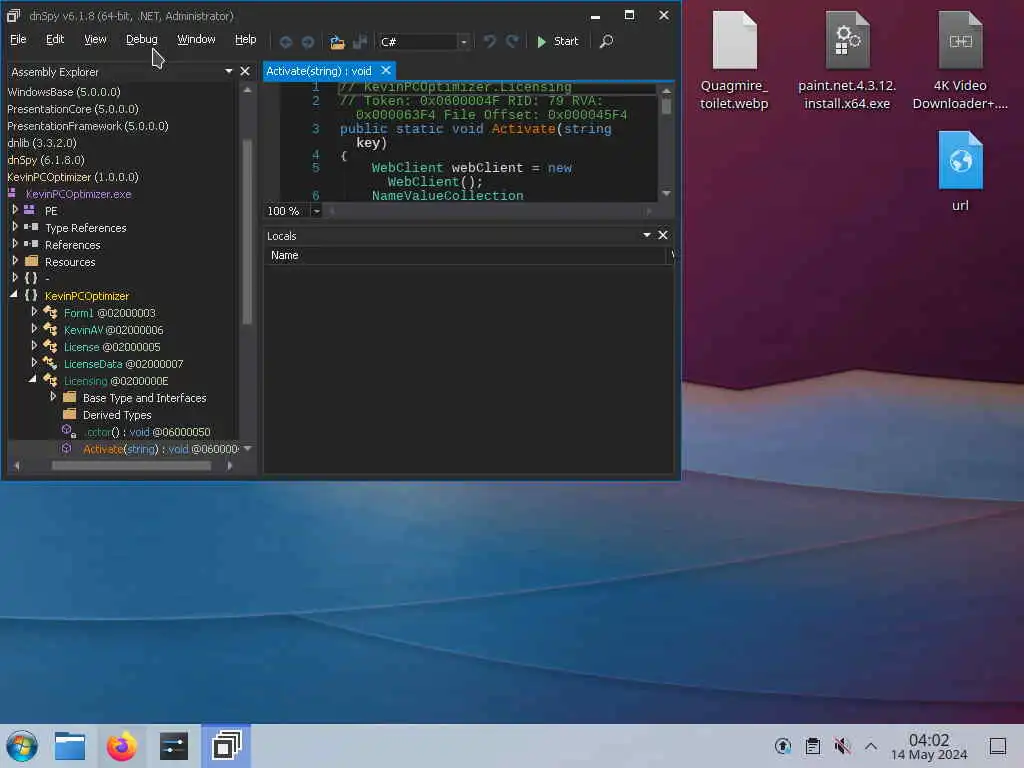Image resolution: width=1024 pixels, height=768 pixels.
Task: Click the Name column header in Locals
Action: [285, 255]
